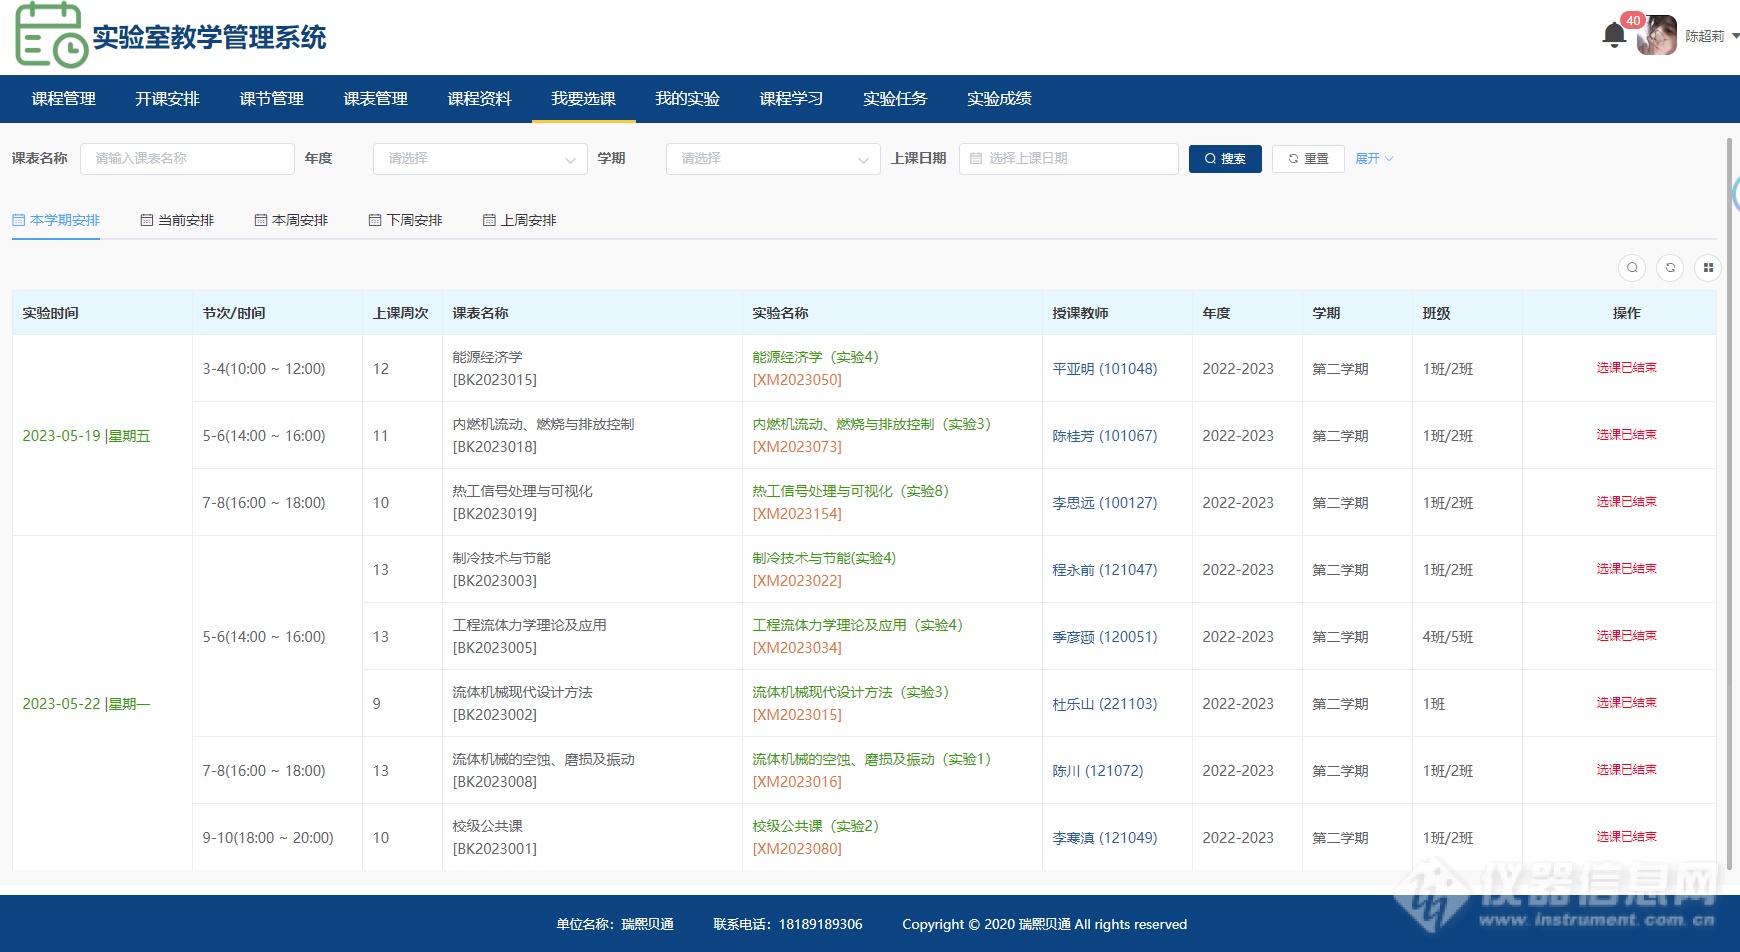Open experiment 校级公共课（实验2）
The image size is (1740, 952).
pos(815,826)
